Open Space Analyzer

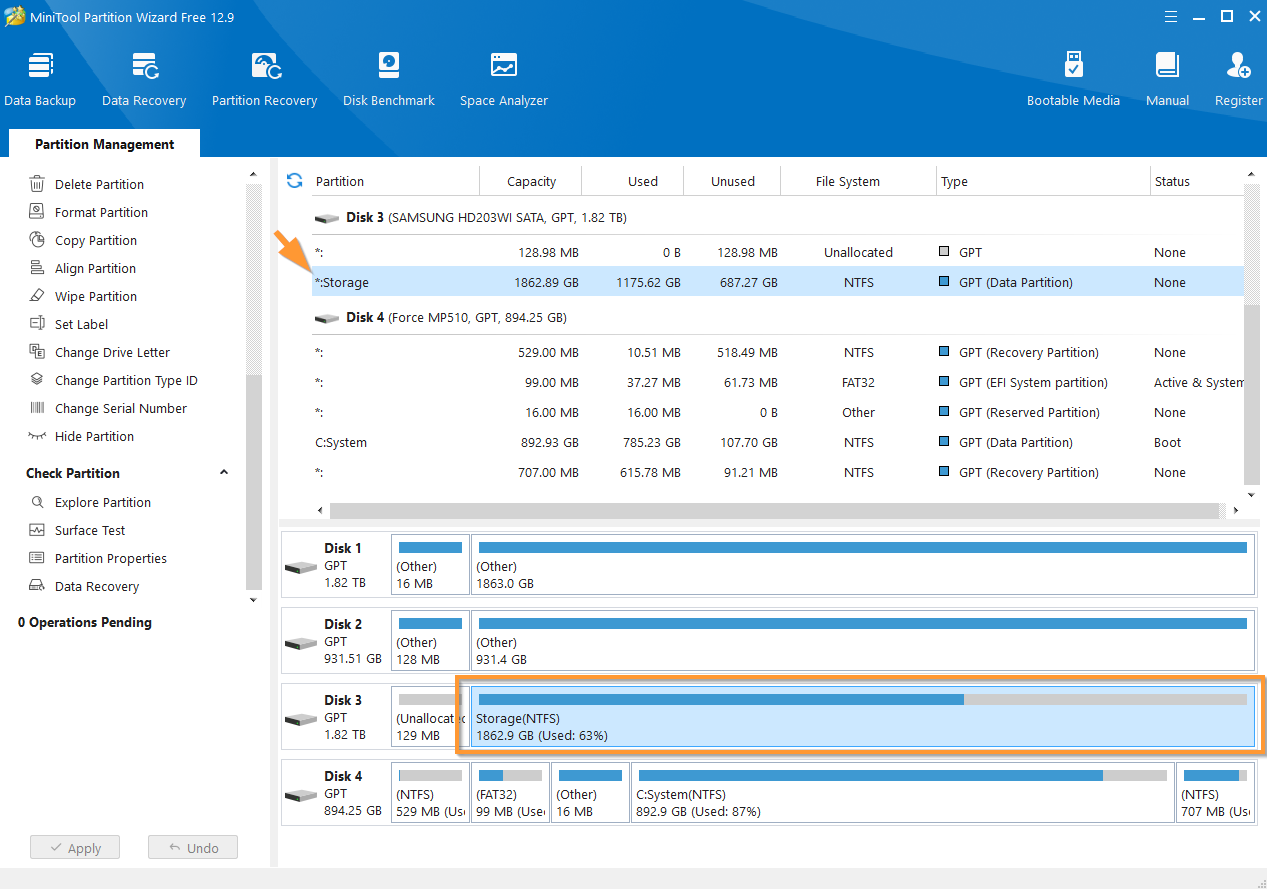(504, 79)
